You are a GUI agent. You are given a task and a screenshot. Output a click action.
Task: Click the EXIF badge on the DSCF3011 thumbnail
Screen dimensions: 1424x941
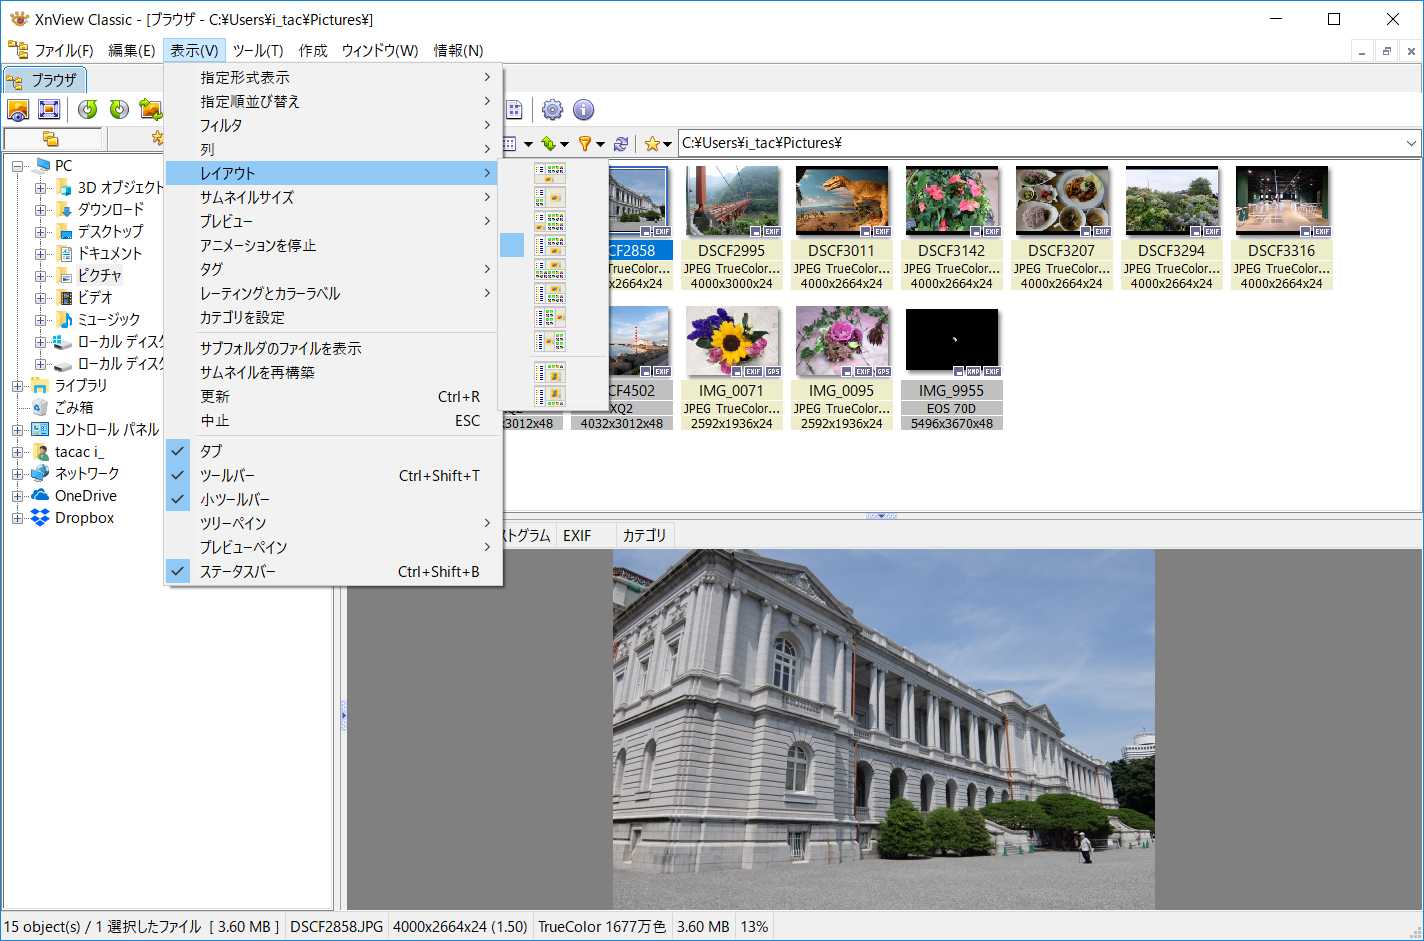click(x=882, y=231)
